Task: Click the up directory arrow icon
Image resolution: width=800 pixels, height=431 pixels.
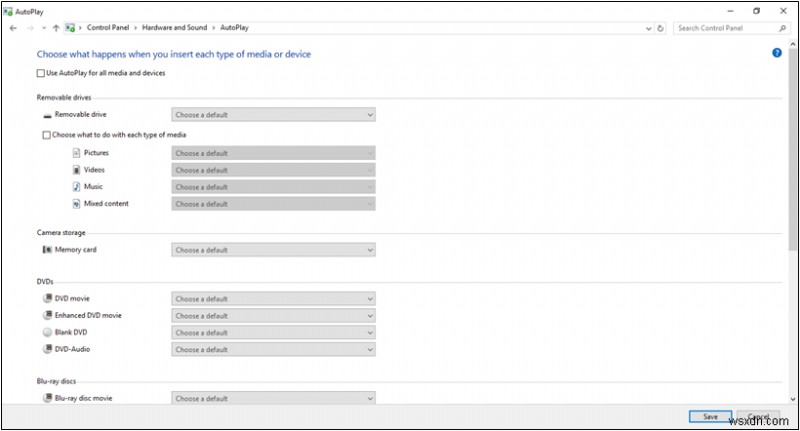Action: (x=56, y=28)
